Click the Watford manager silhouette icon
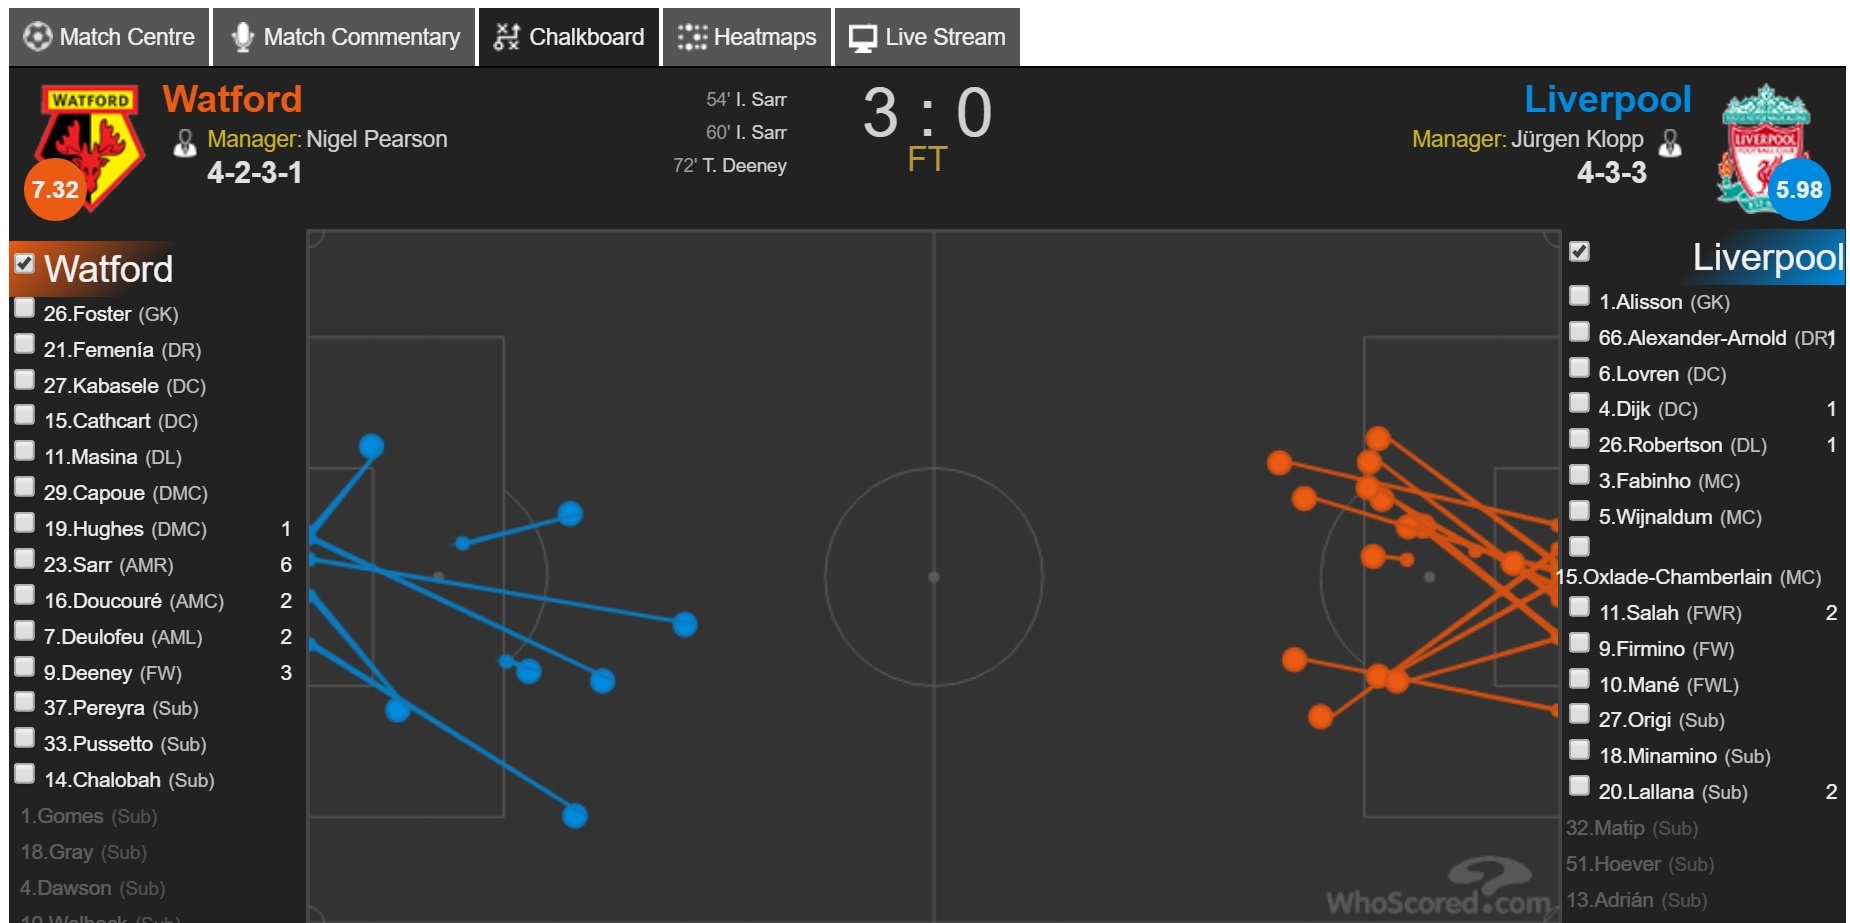Image resolution: width=1850 pixels, height=923 pixels. [x=185, y=143]
